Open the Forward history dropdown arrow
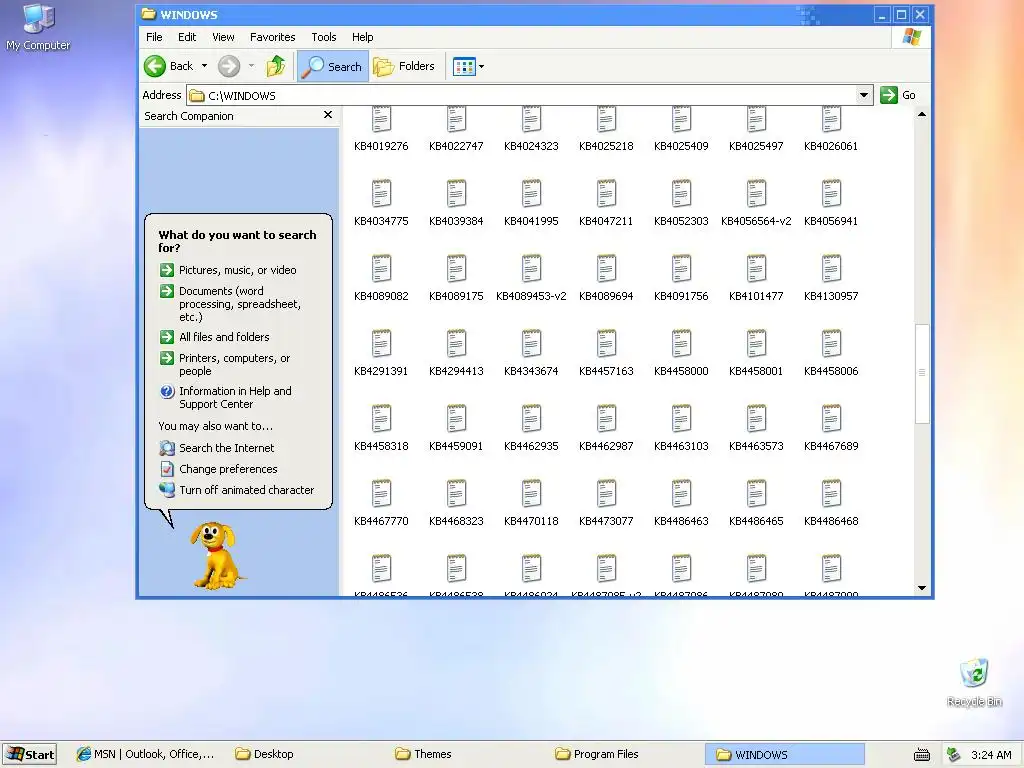This screenshot has height=768, width=1024. click(x=251, y=66)
